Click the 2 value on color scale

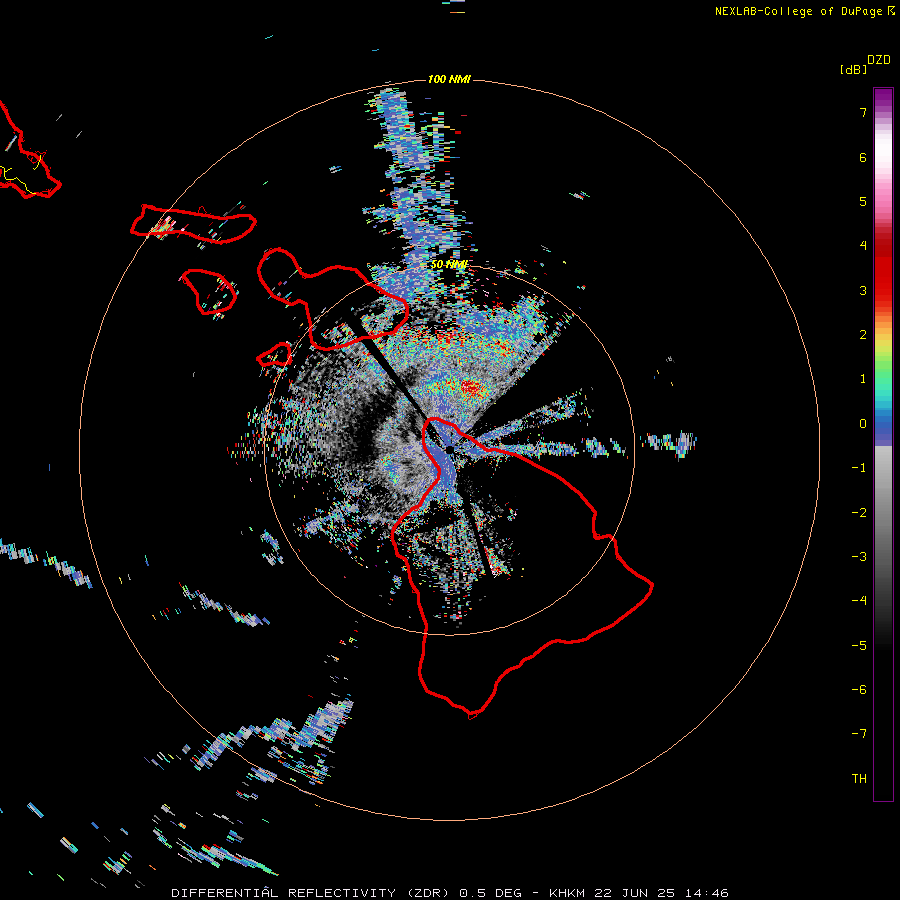pos(863,335)
